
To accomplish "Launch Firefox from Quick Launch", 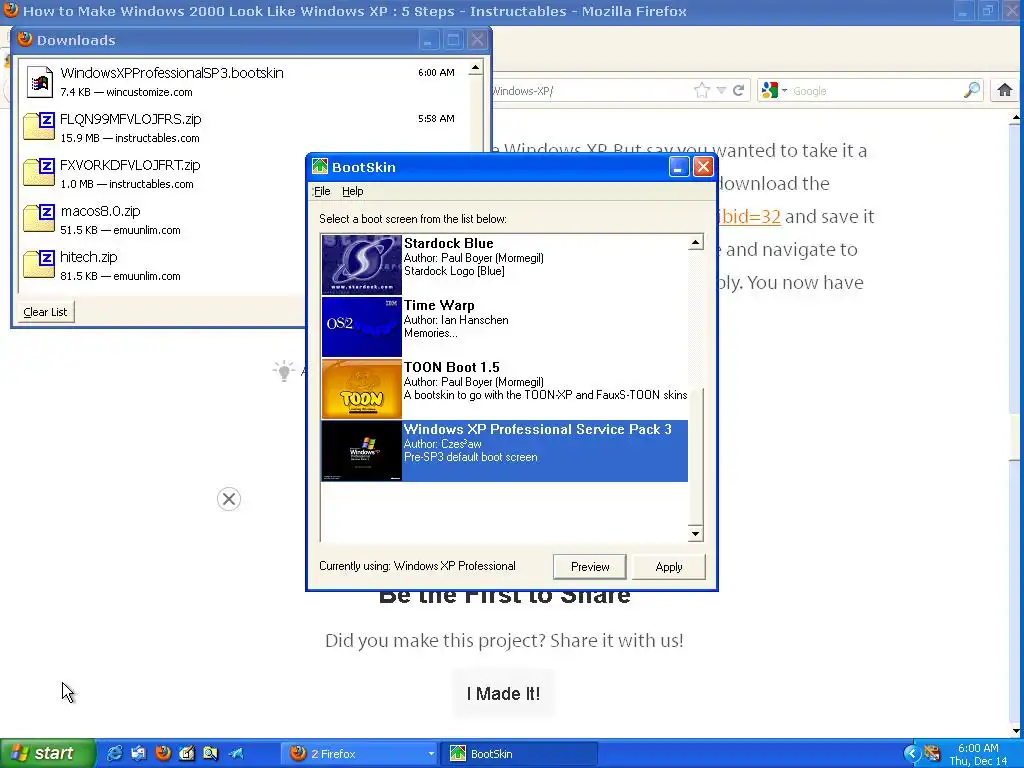I will (x=163, y=754).
